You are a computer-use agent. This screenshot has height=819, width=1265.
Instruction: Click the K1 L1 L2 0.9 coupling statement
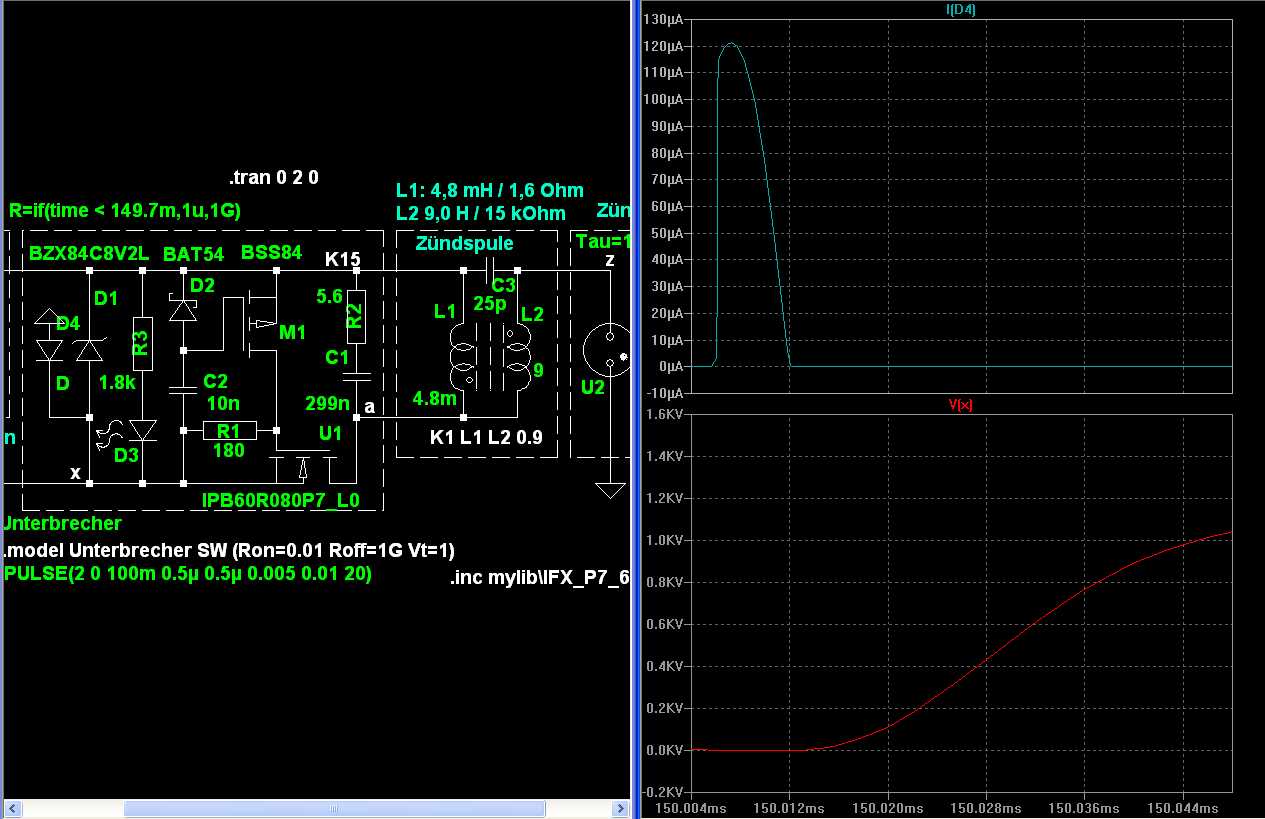[486, 437]
